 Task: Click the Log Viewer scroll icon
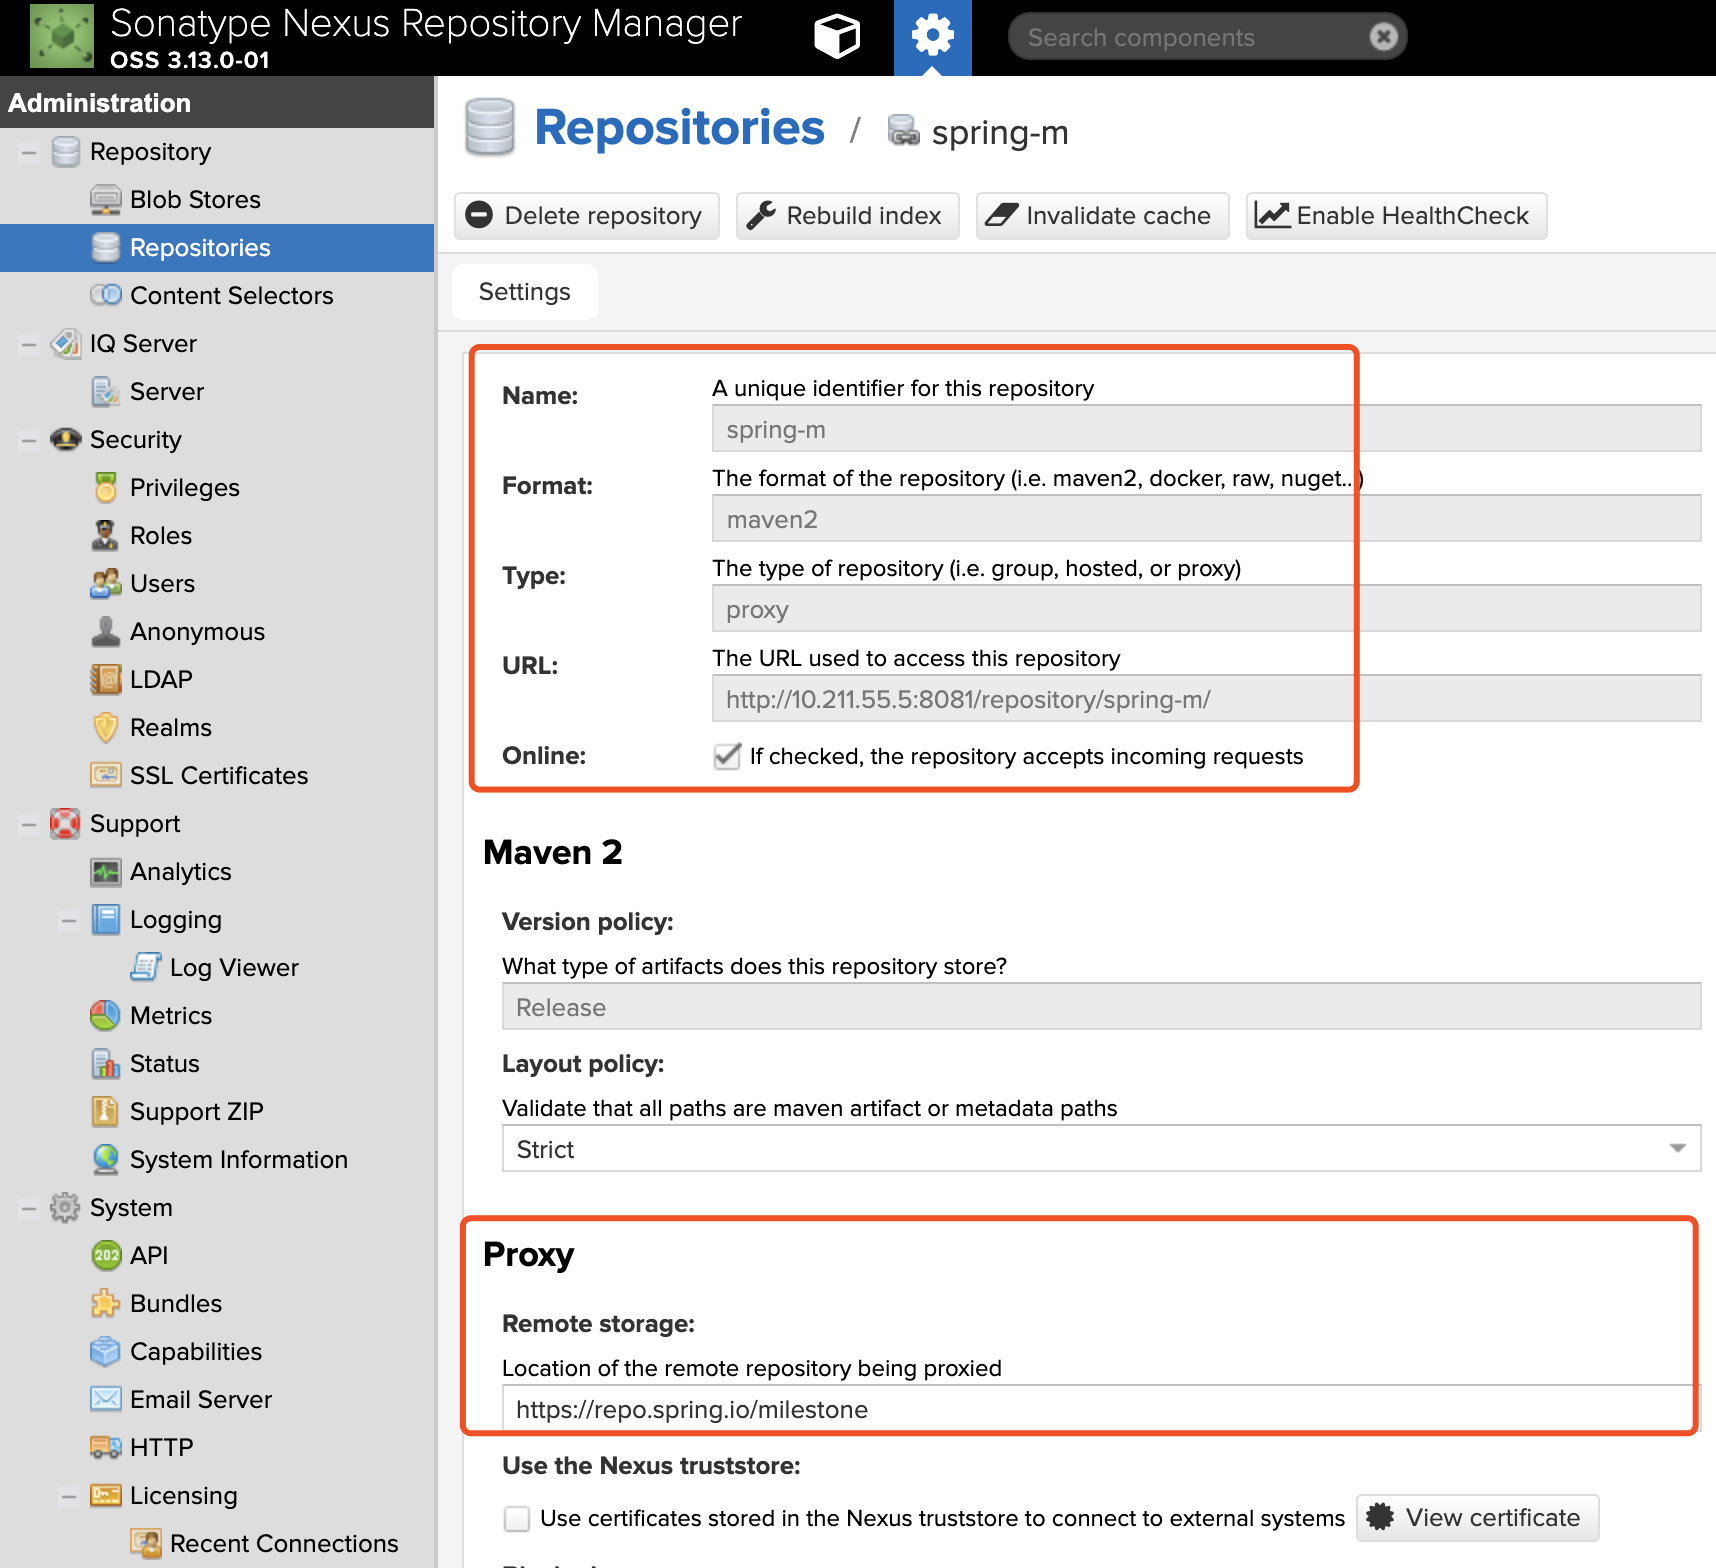click(x=145, y=968)
